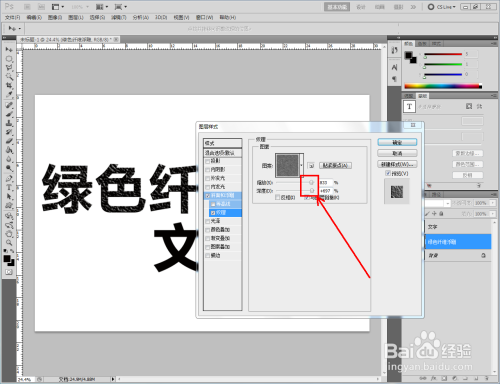500x384 pixels.
Task: Open the 图层(L) menu
Action: (76, 17)
